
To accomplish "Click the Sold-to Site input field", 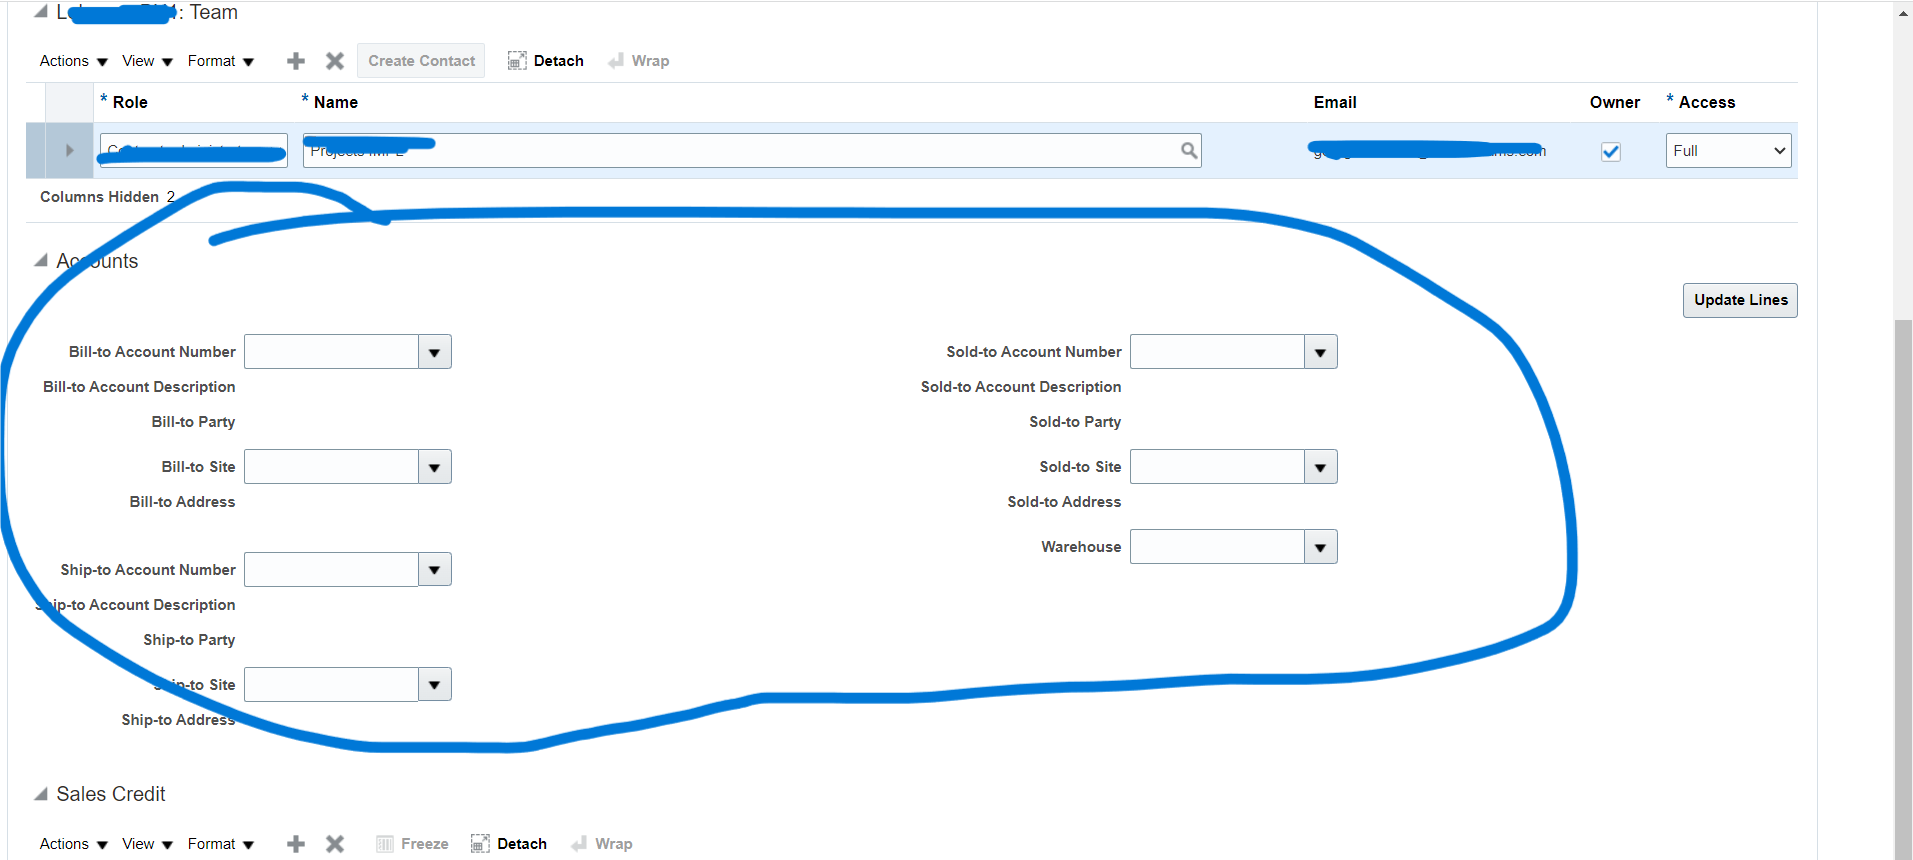I will pyautogui.click(x=1217, y=467).
